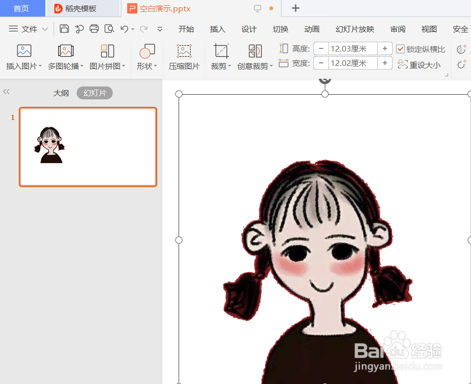Click the new tab plus button
The image size is (471, 384).
(295, 8)
